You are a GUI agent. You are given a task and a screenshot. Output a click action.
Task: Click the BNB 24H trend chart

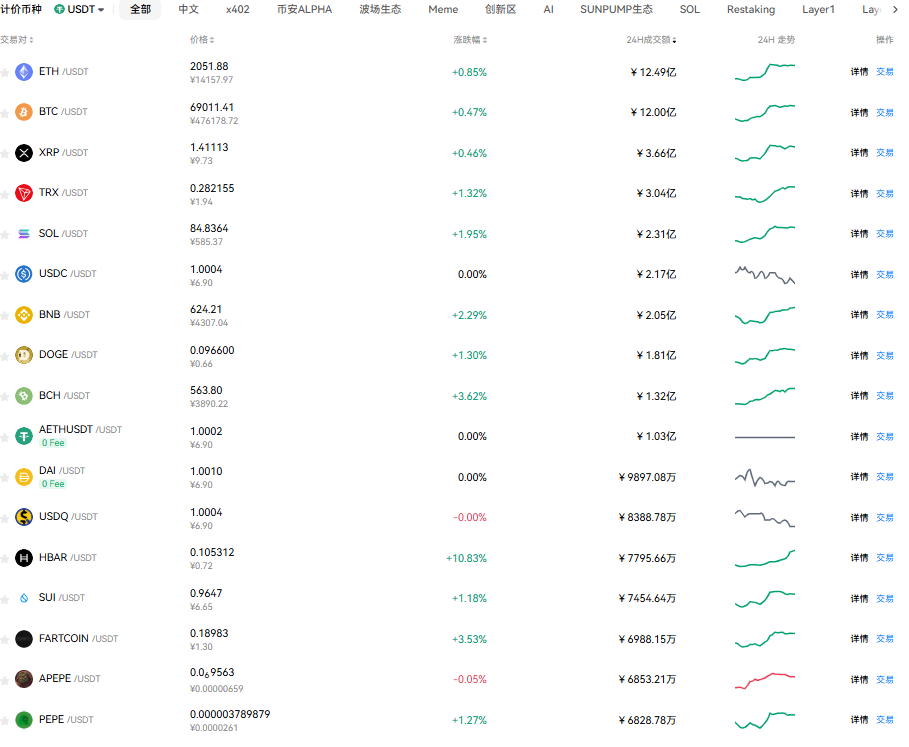coord(765,315)
